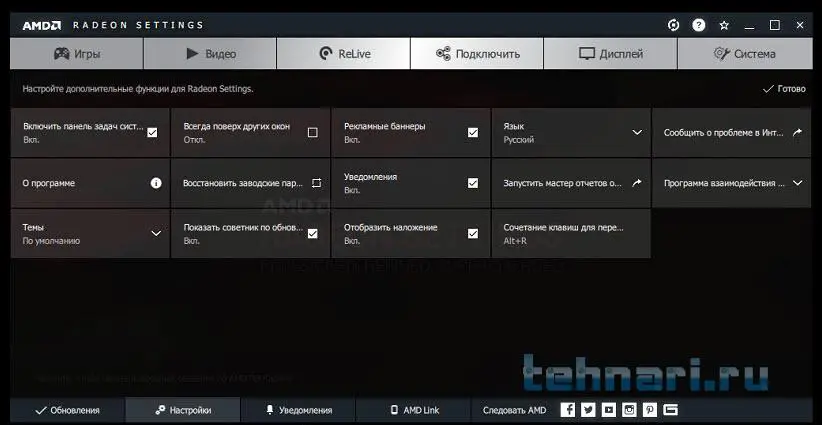Viewport: 822px width, 425px height.
Task: Click Сообщить о проблеме в Интернете tile text
Action: click(723, 133)
